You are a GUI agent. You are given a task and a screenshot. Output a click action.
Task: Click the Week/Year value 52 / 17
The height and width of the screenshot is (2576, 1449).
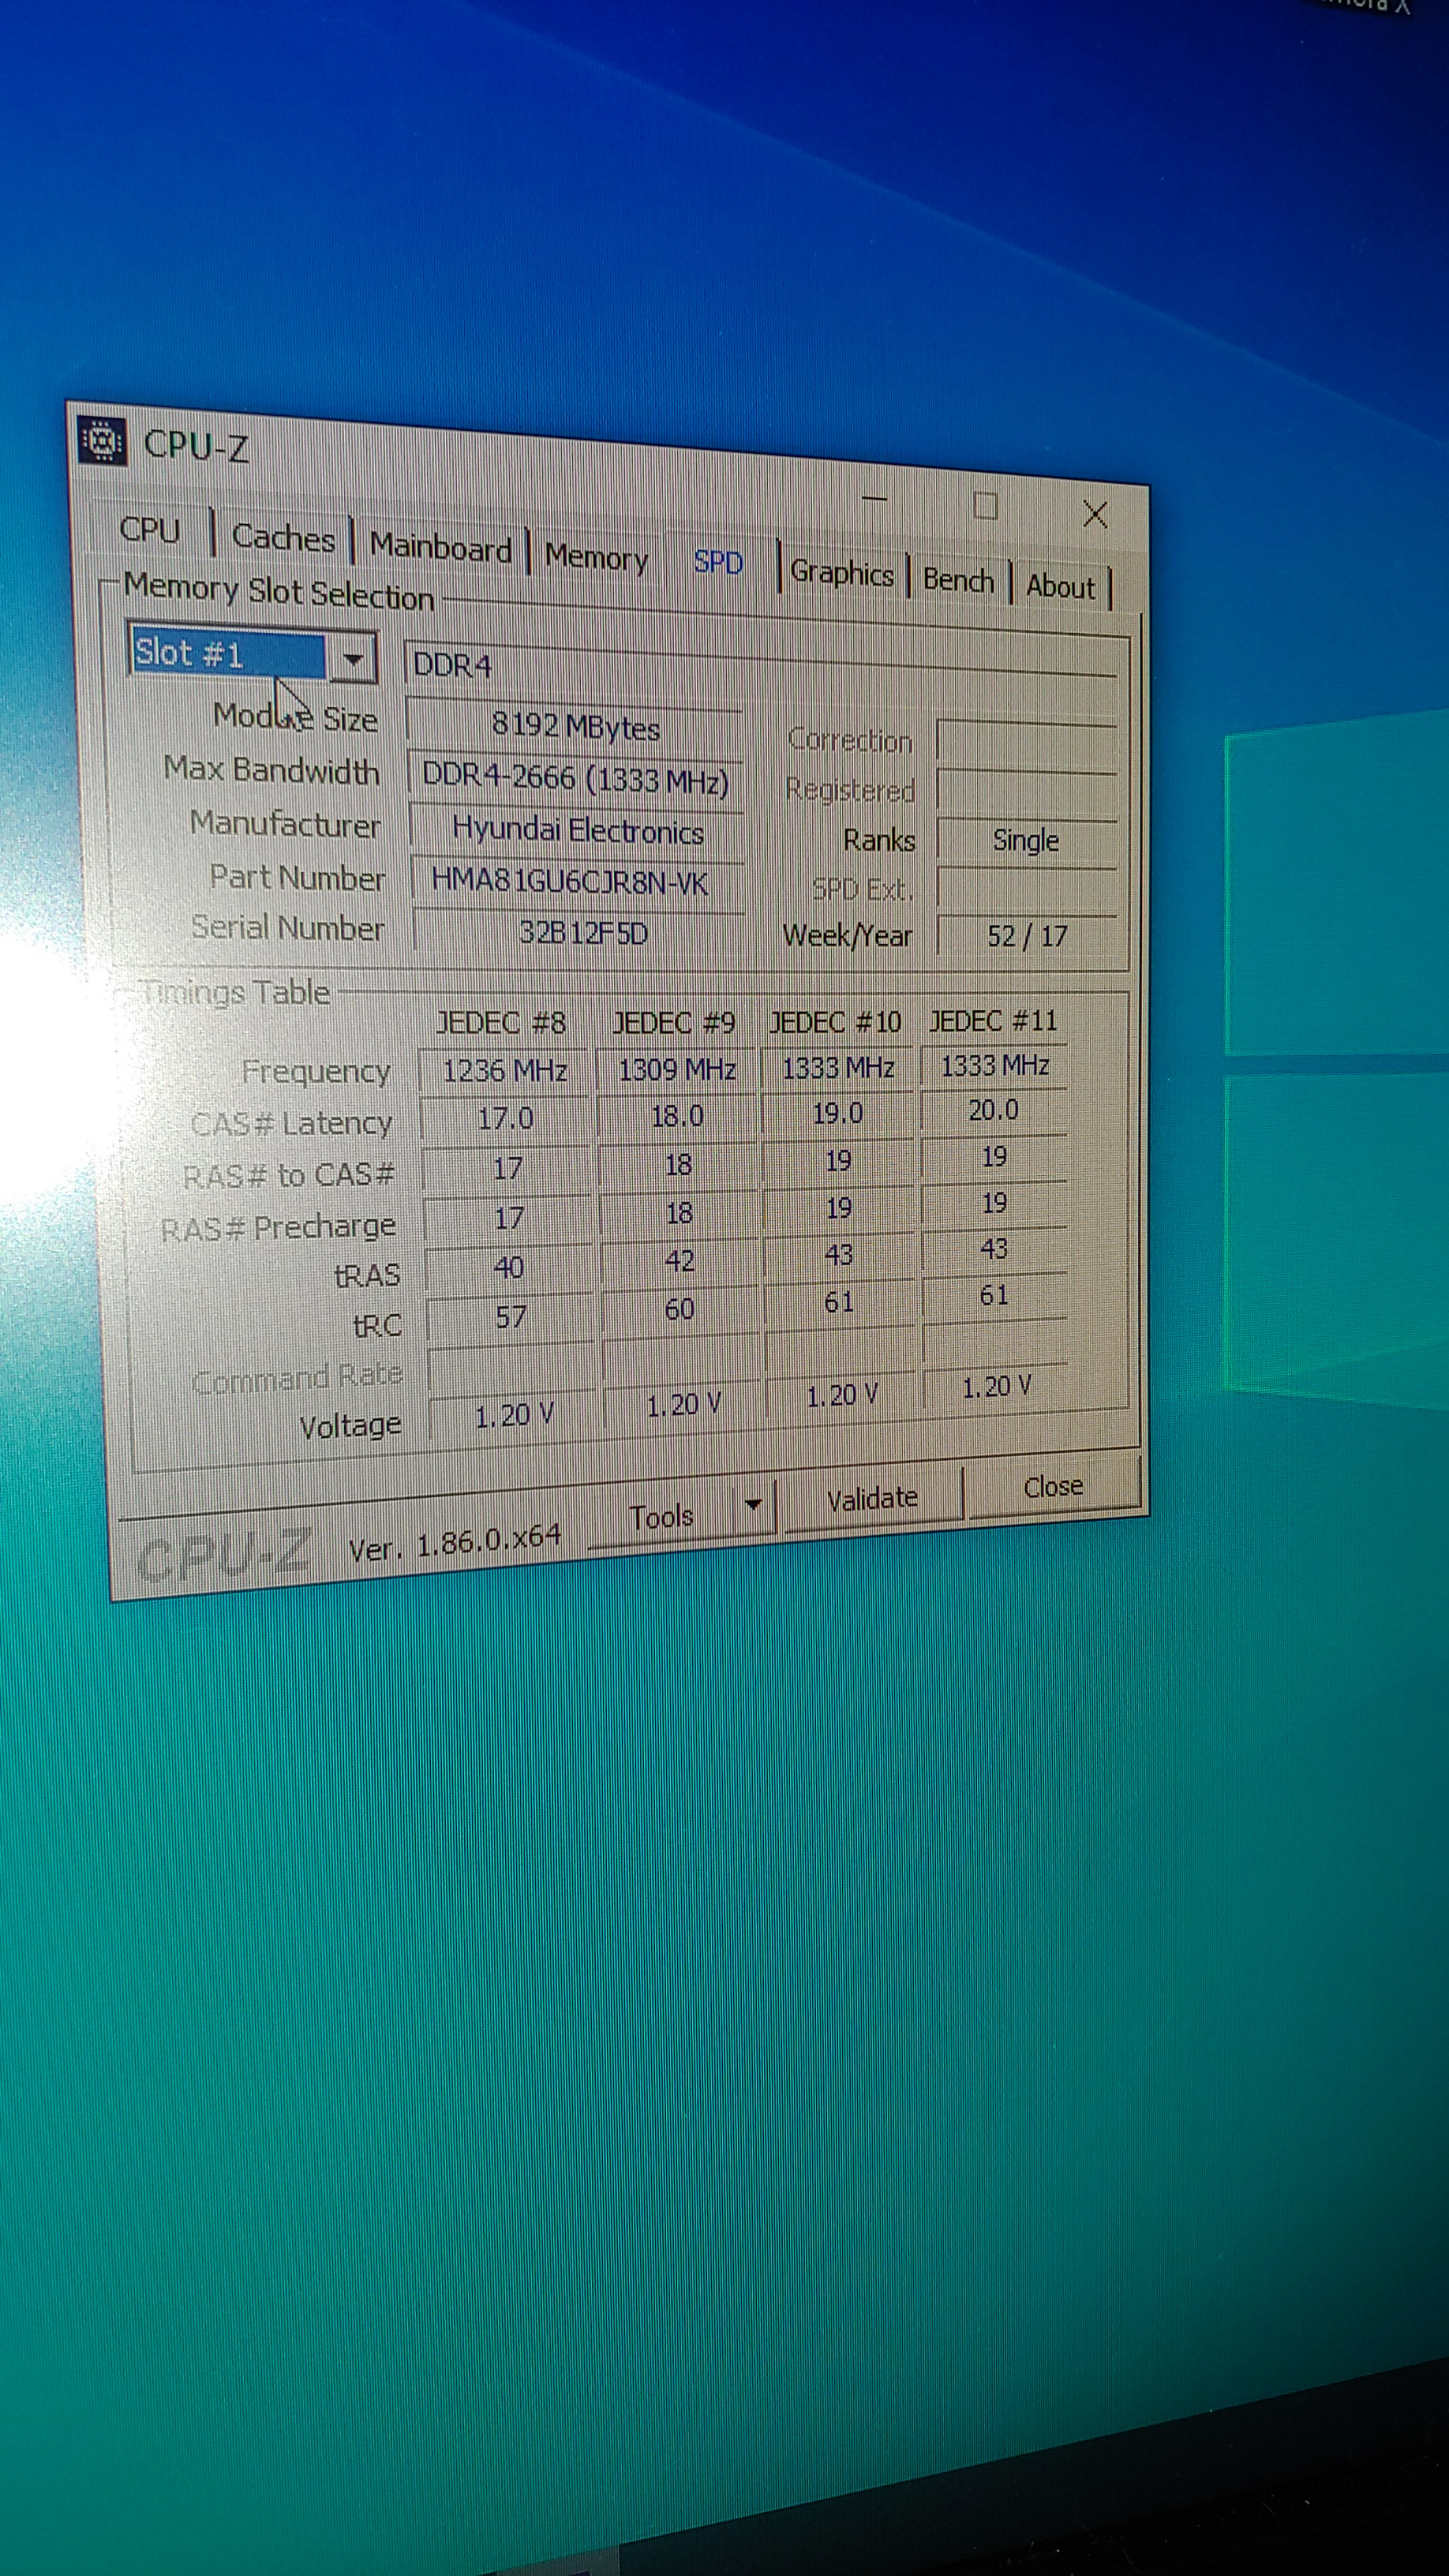(x=1027, y=936)
